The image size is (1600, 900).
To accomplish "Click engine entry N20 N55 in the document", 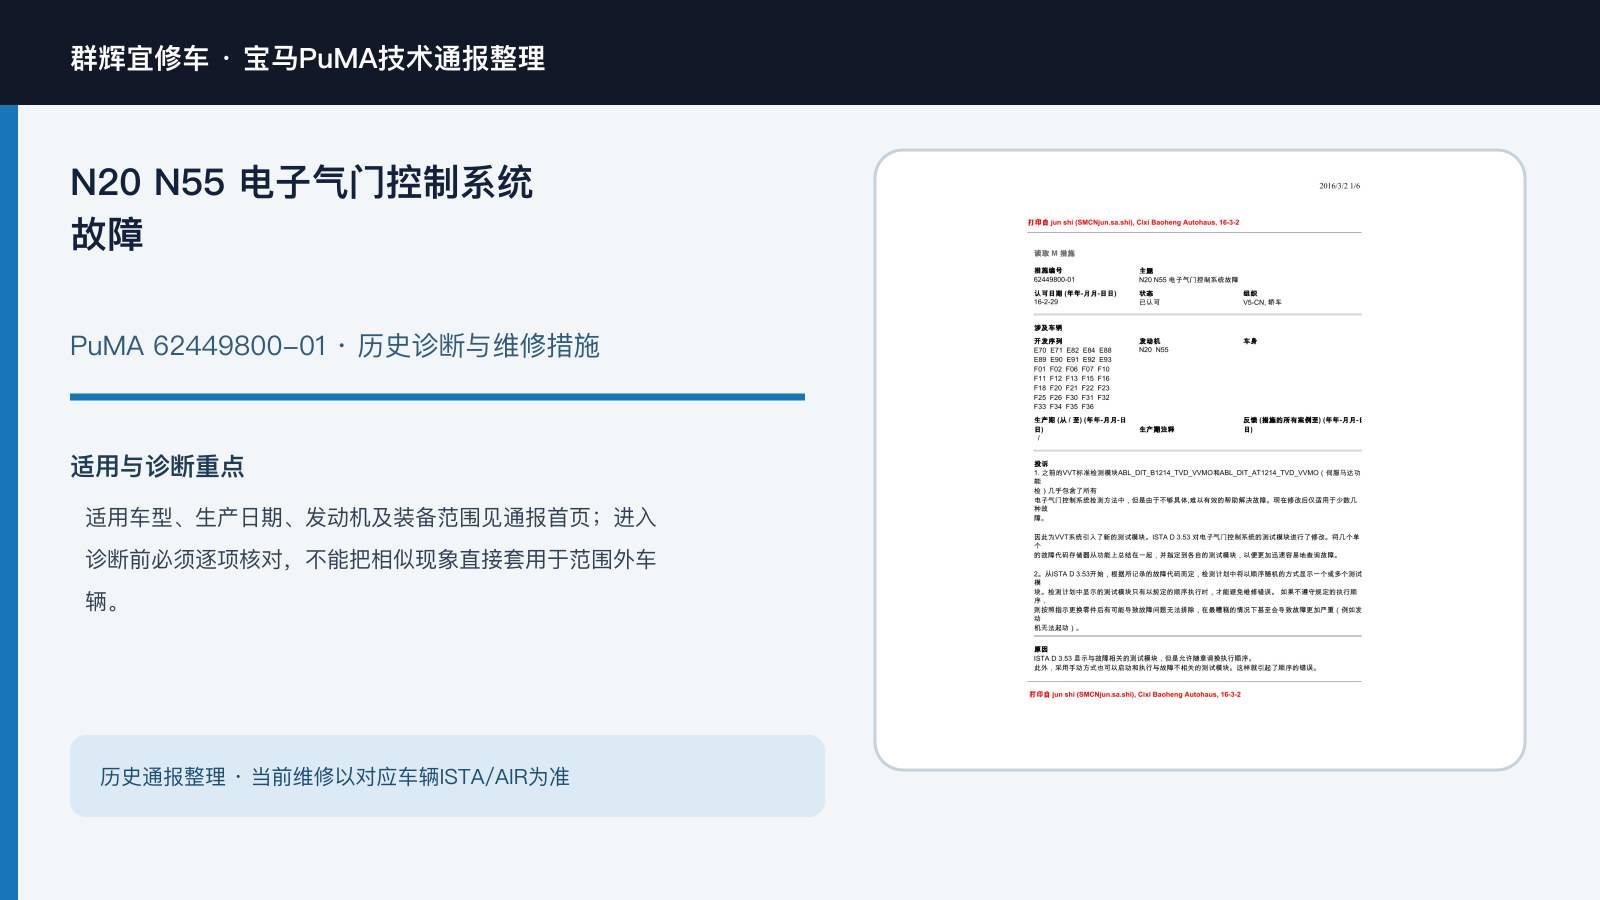I will click(1153, 350).
